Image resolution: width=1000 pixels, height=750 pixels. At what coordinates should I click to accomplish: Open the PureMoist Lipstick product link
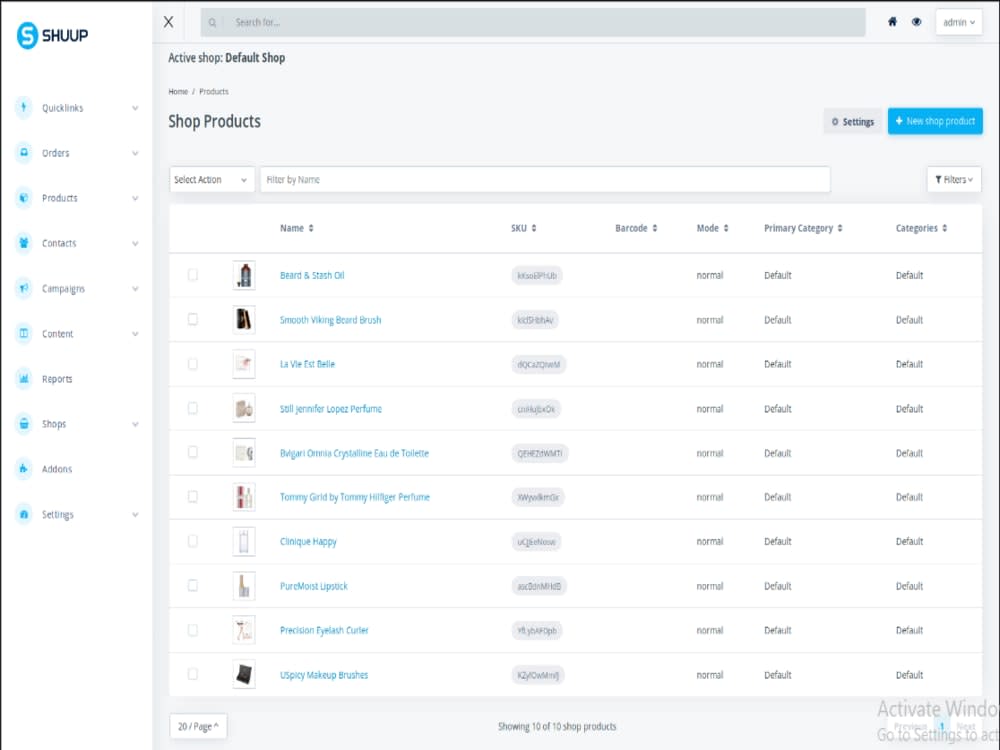(314, 586)
